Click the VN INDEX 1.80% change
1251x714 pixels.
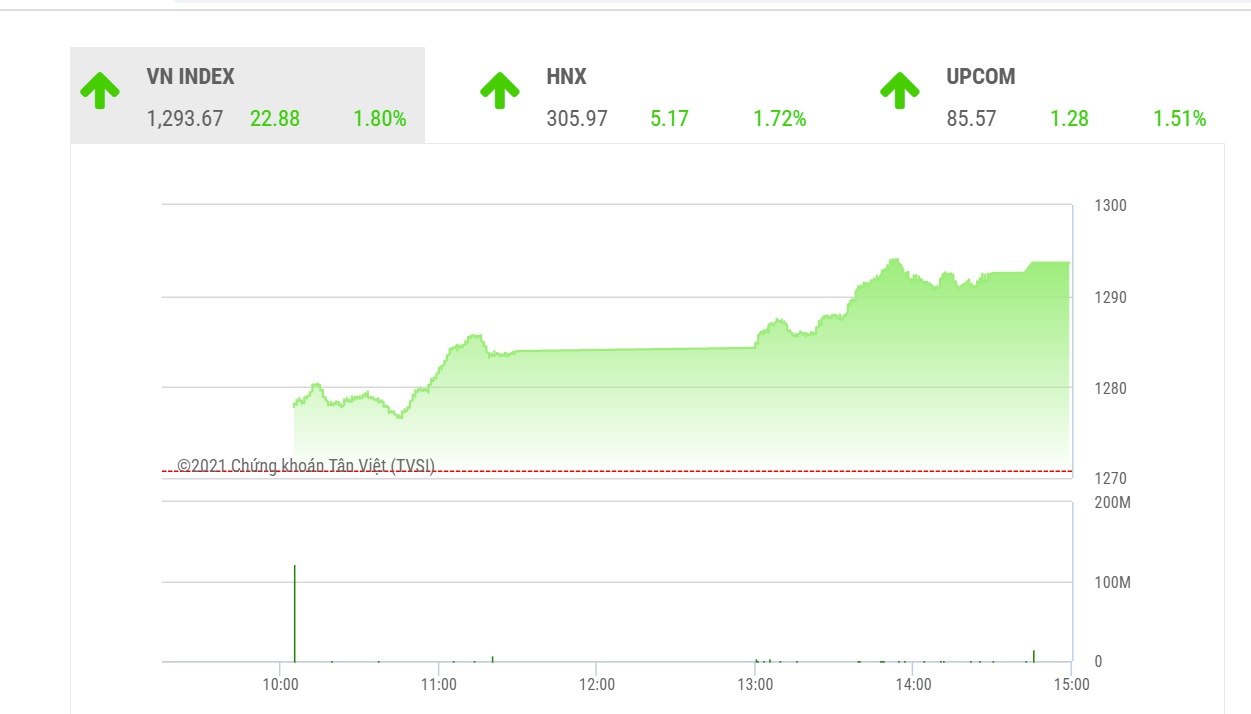click(379, 119)
